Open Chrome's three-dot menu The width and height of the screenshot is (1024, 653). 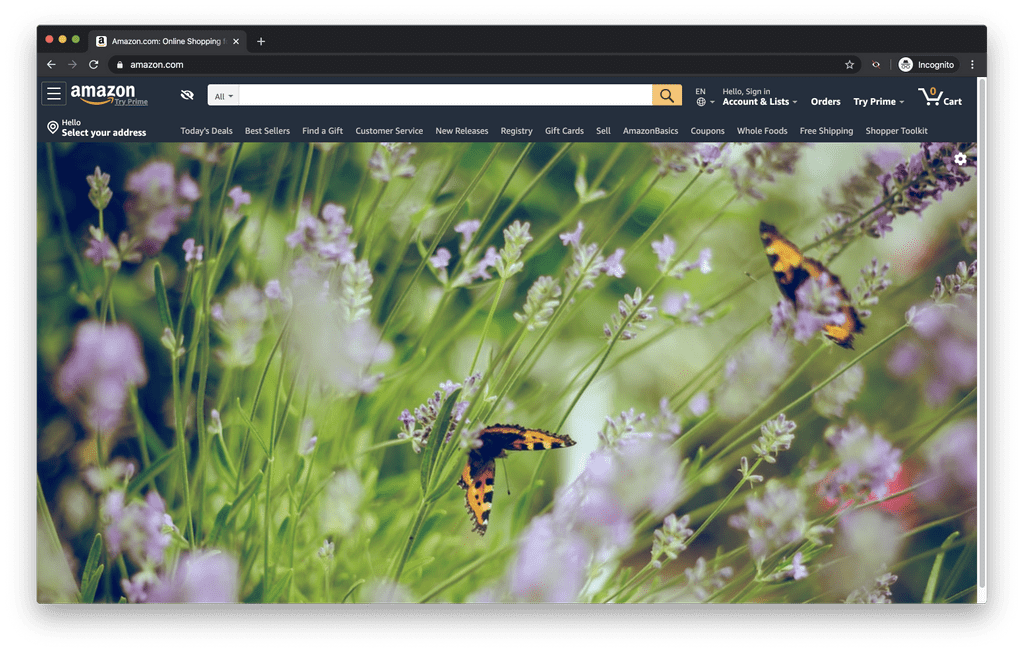click(972, 65)
